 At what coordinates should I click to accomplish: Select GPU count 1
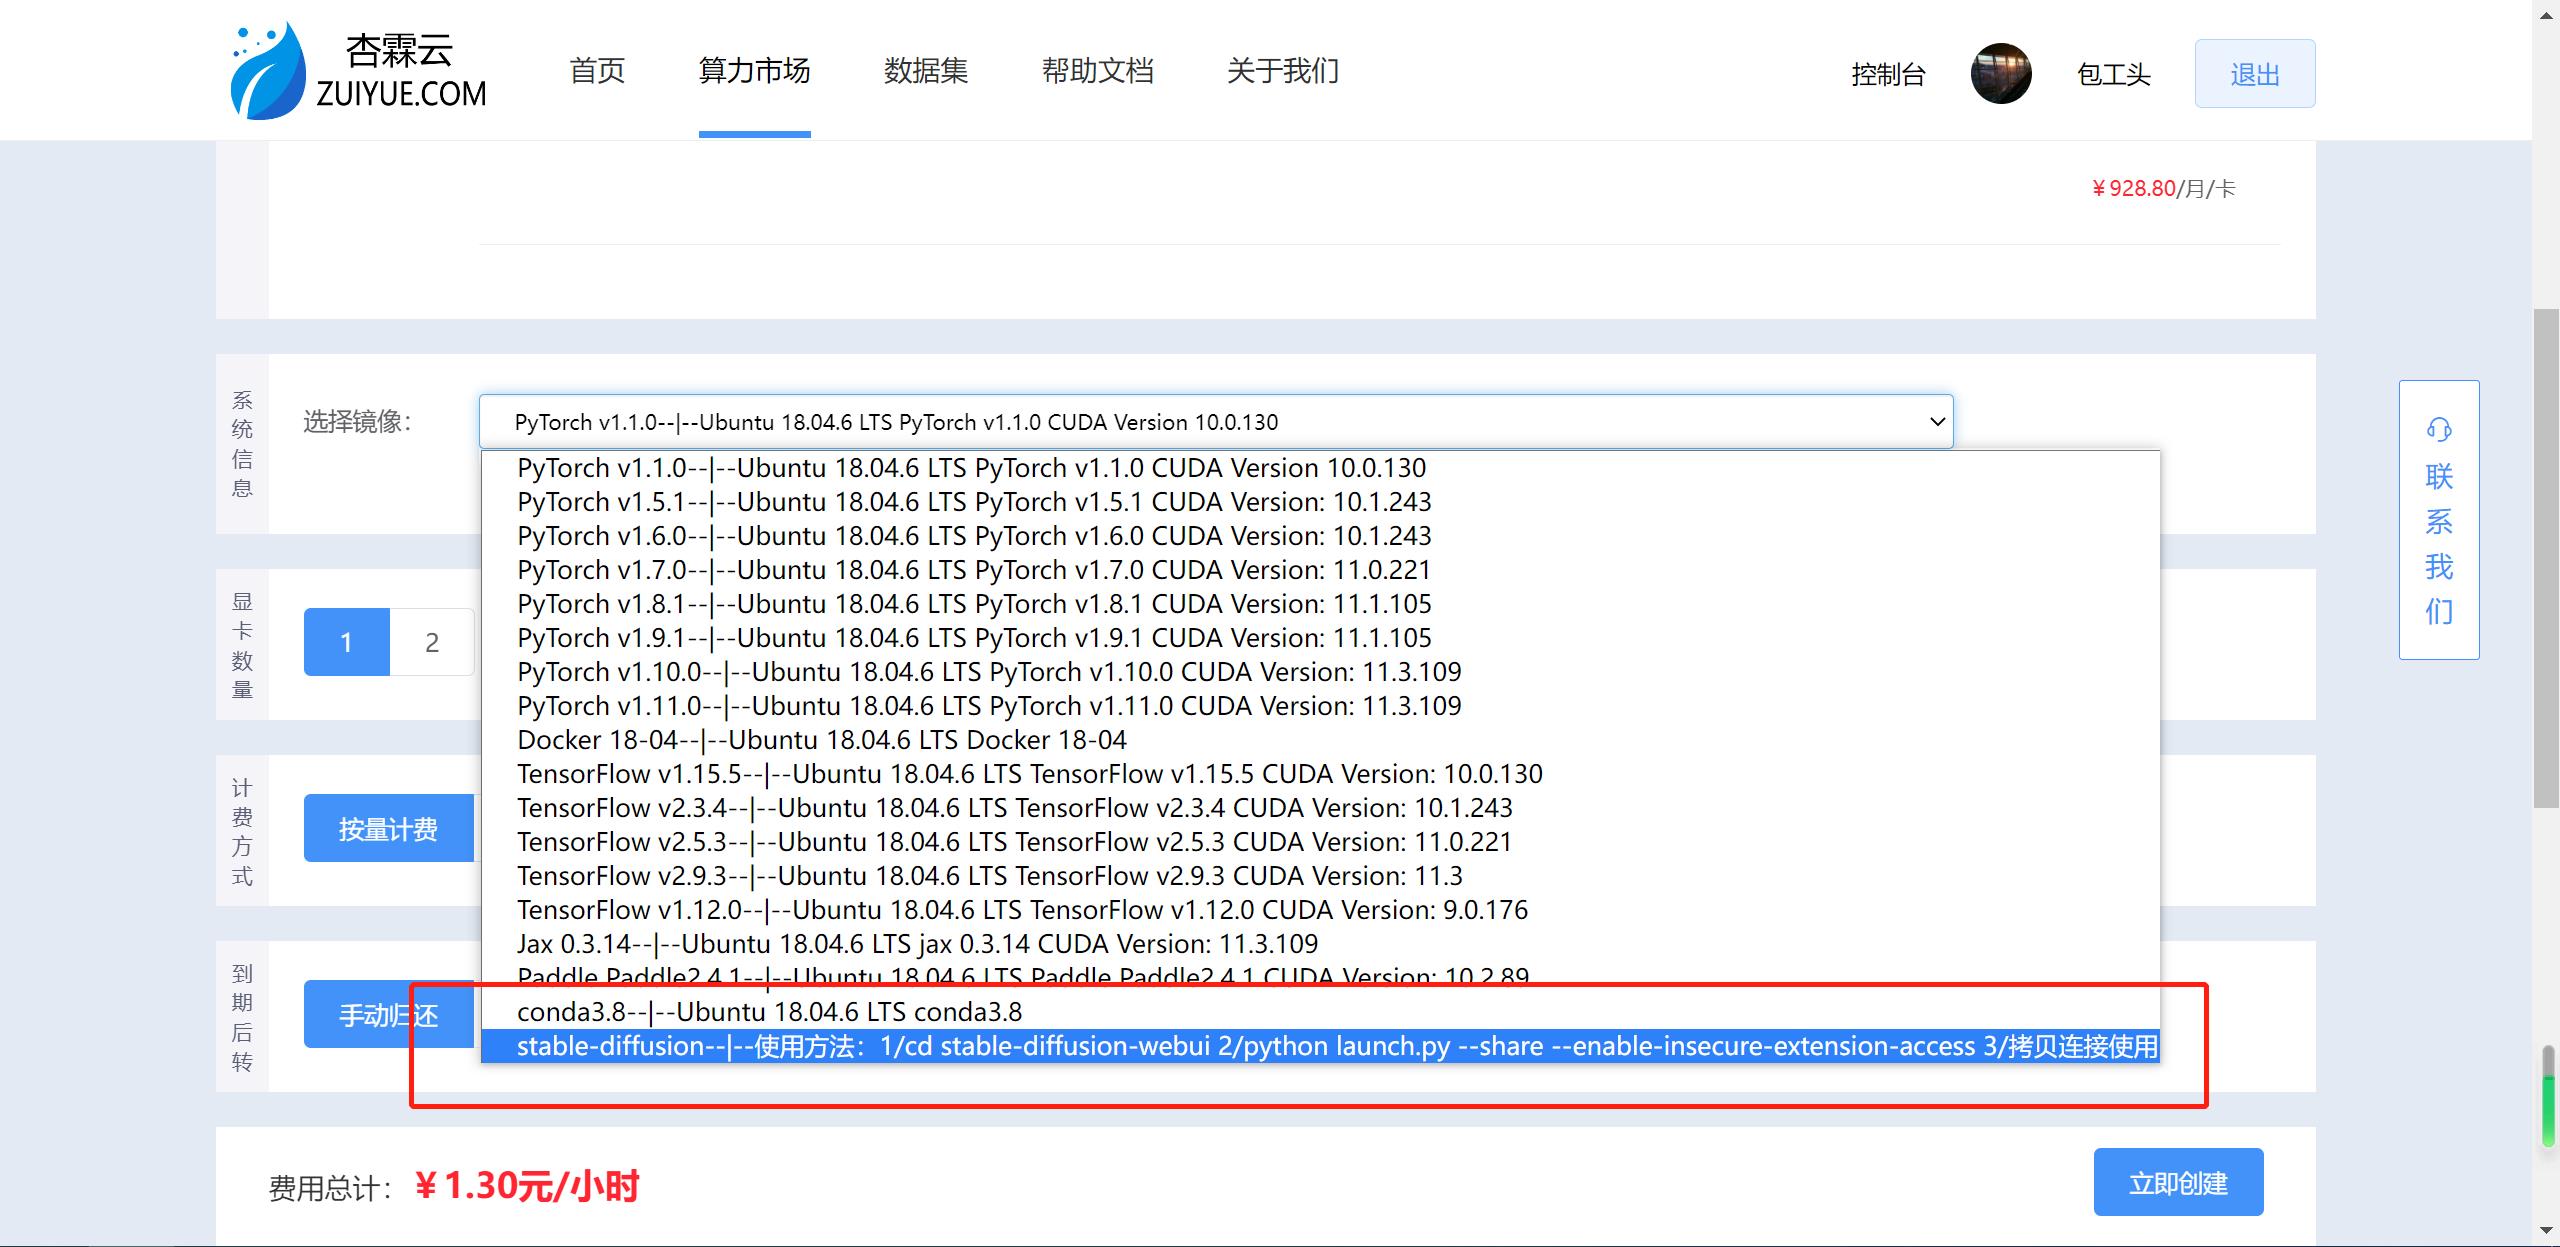[x=346, y=642]
